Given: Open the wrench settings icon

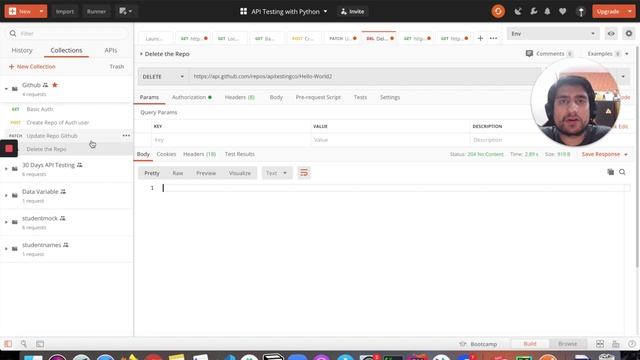Looking at the screenshot, I should coord(533,11).
